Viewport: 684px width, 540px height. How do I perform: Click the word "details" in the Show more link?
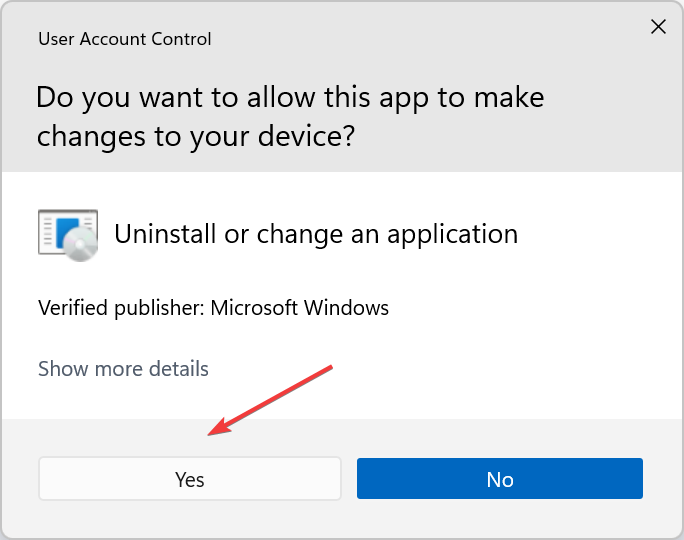tap(176, 369)
